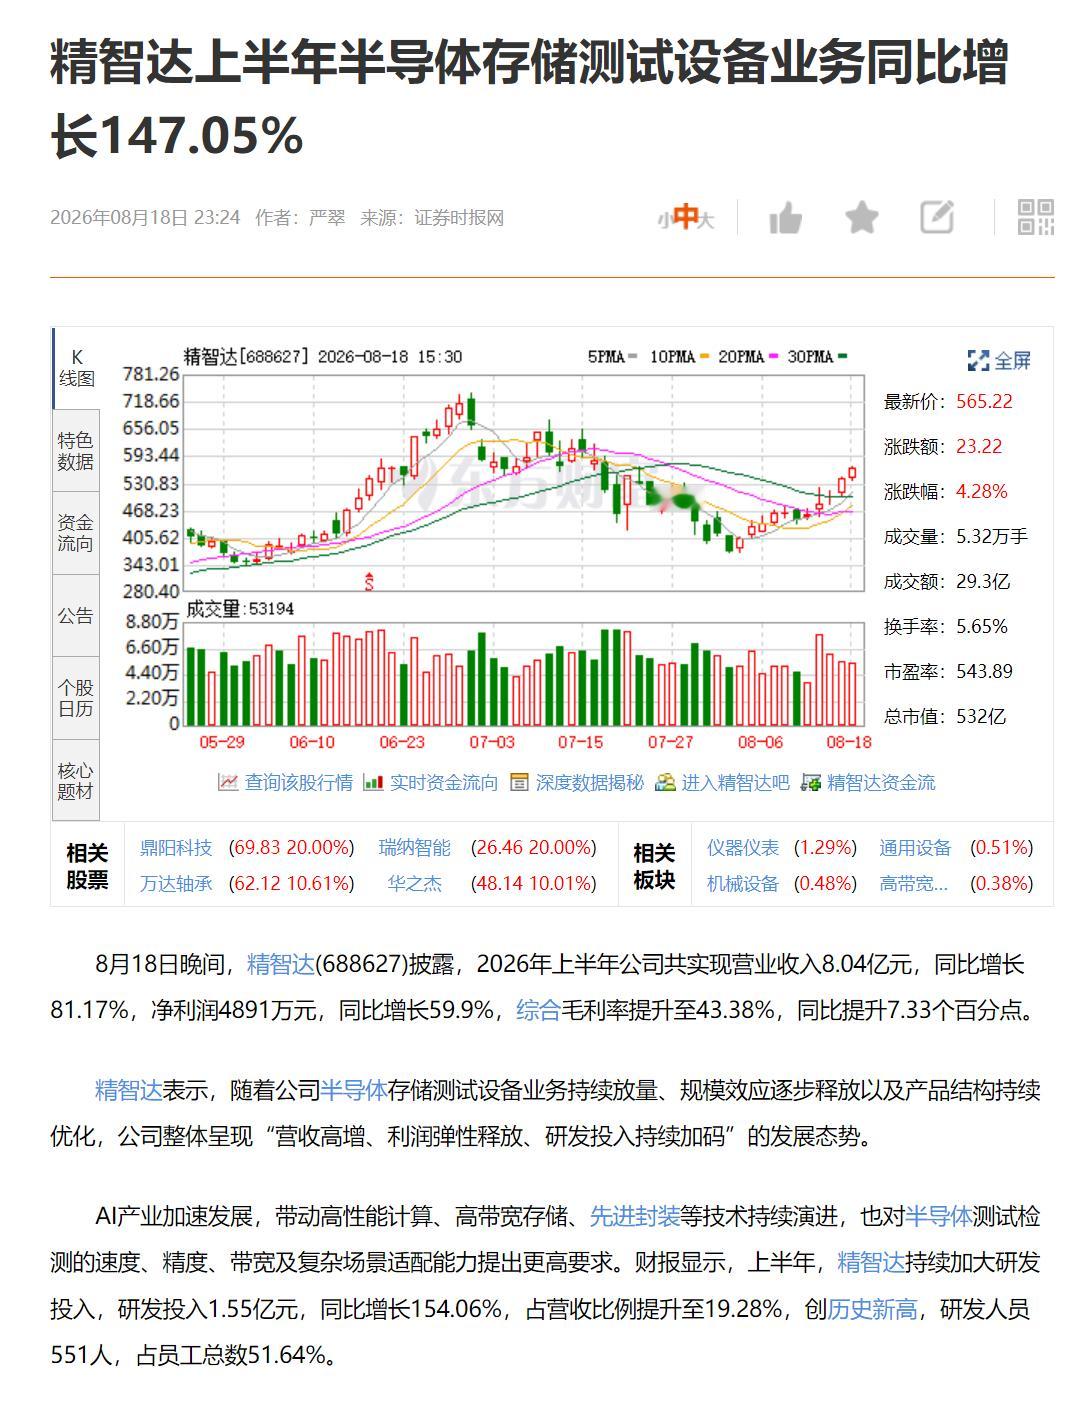The height and width of the screenshot is (1401, 1083).
Task: Open sector 仪器仪表
Action: pyautogui.click(x=743, y=848)
